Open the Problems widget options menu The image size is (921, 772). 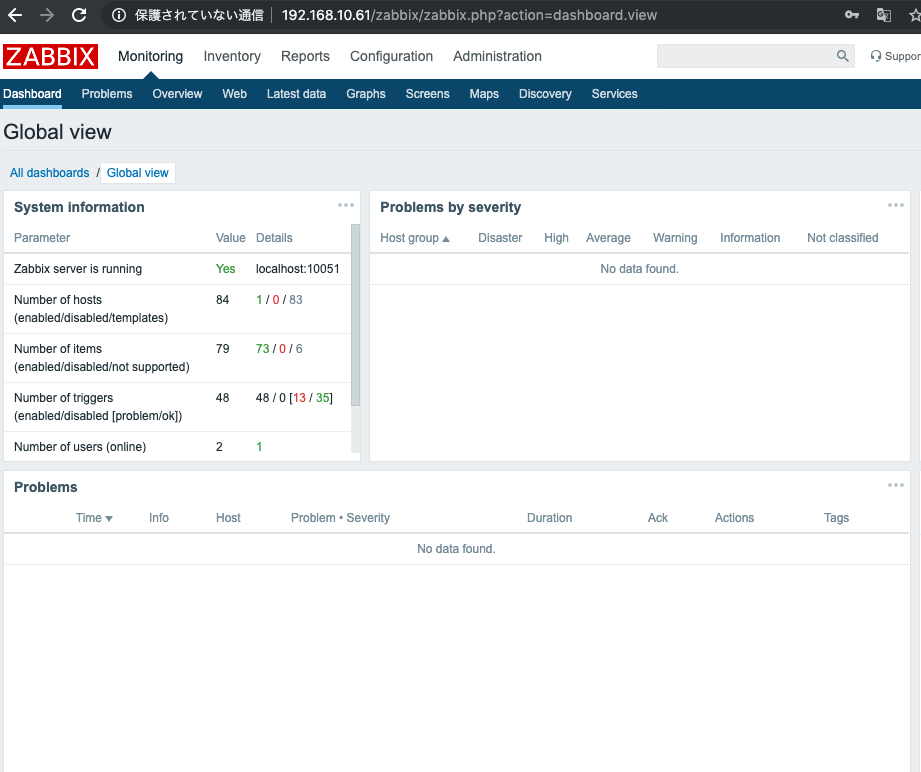tap(895, 485)
